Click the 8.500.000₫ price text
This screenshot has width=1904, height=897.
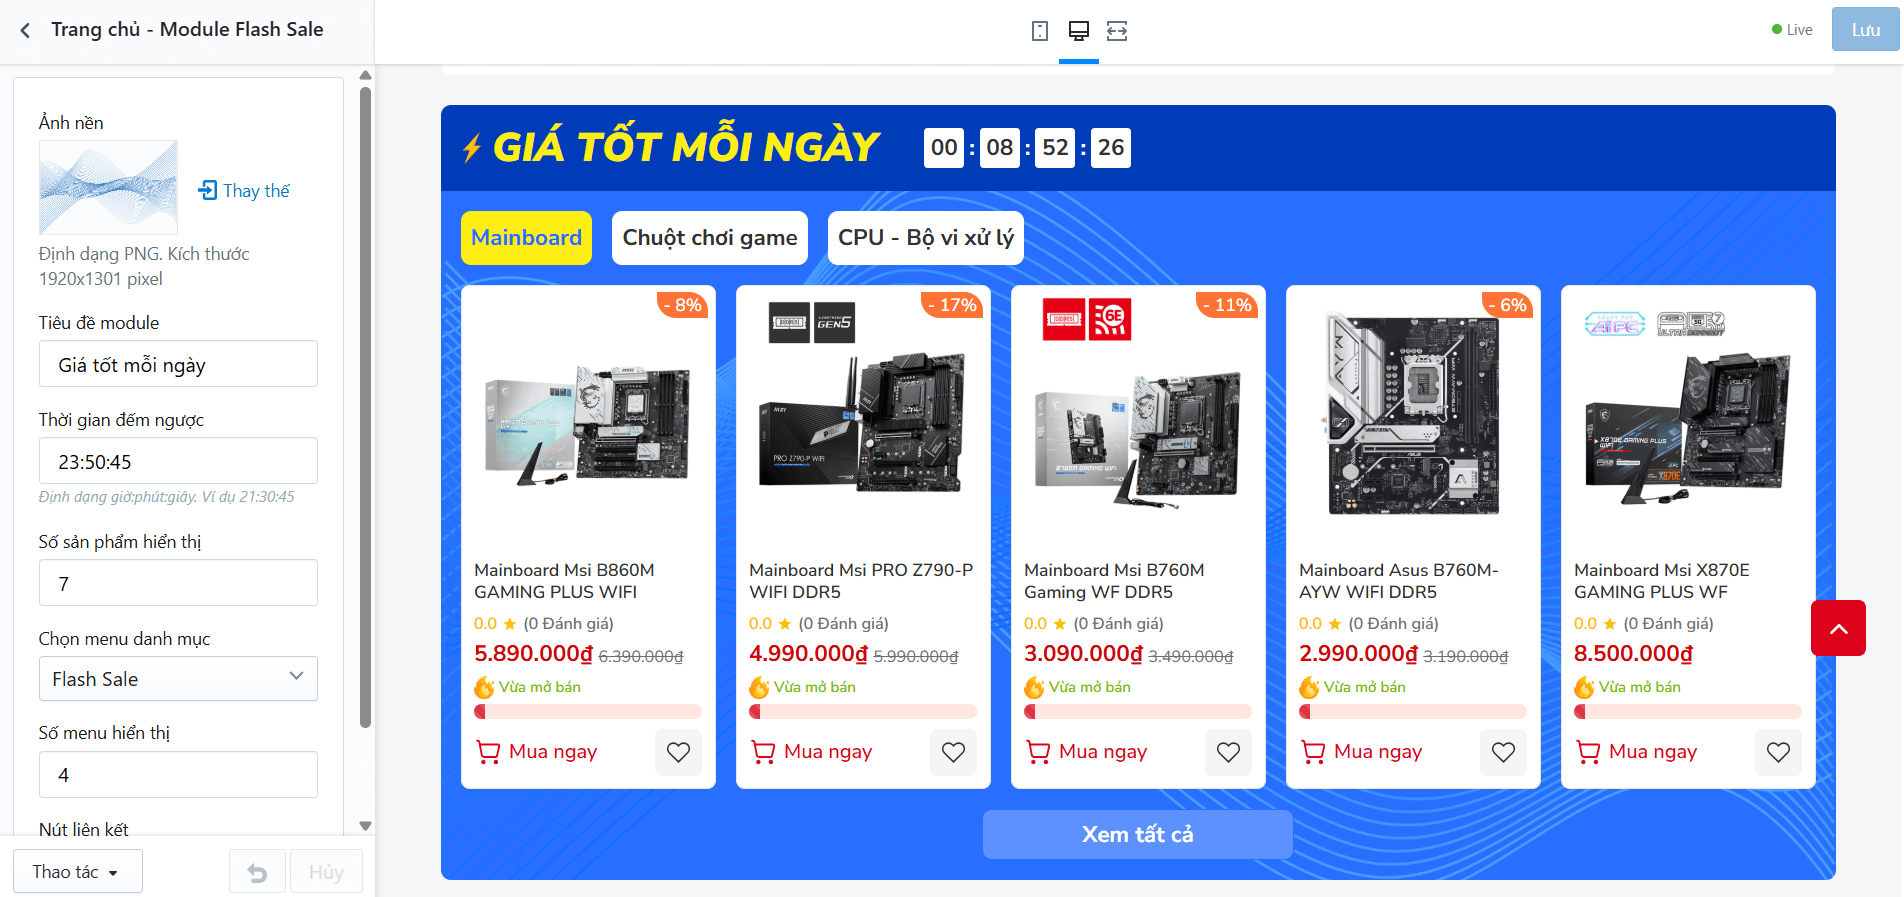tap(1634, 654)
